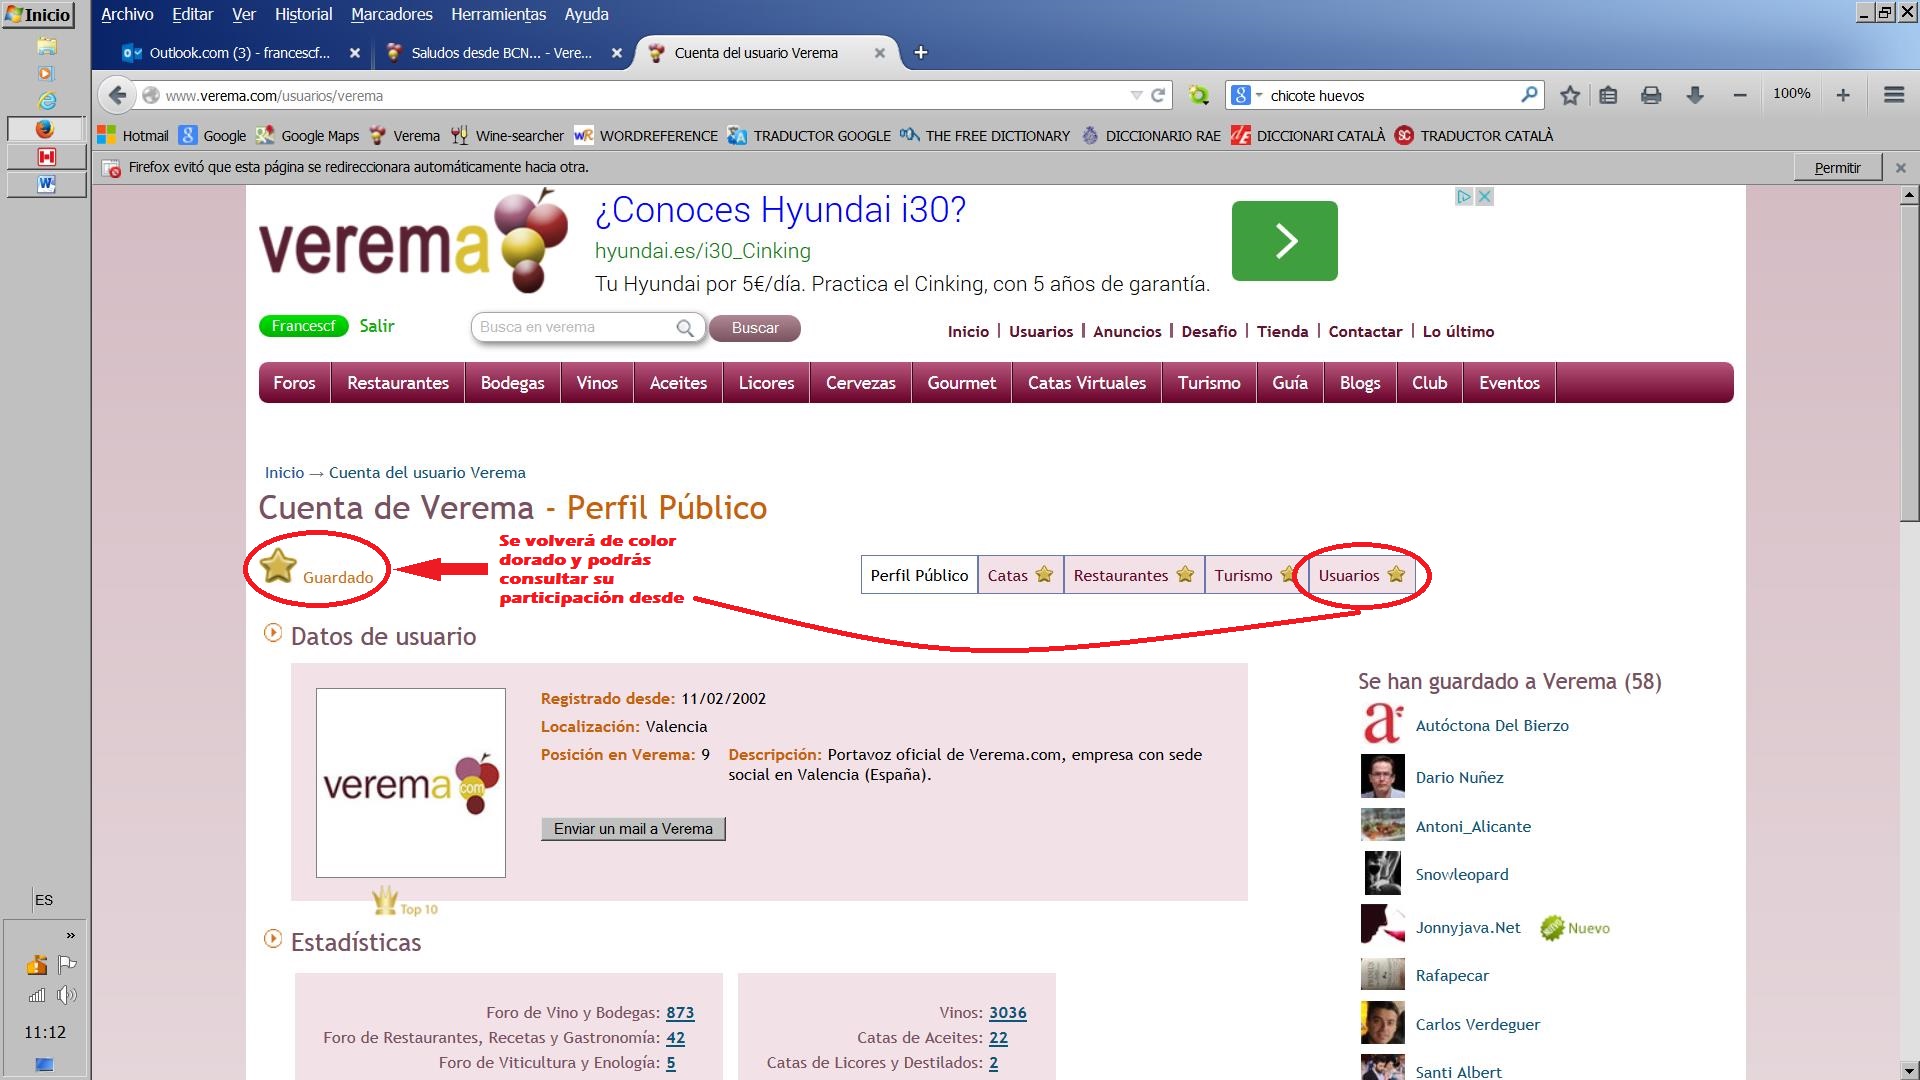Click the Permitir redirect button
This screenshot has width=1920, height=1080.
click(1837, 167)
